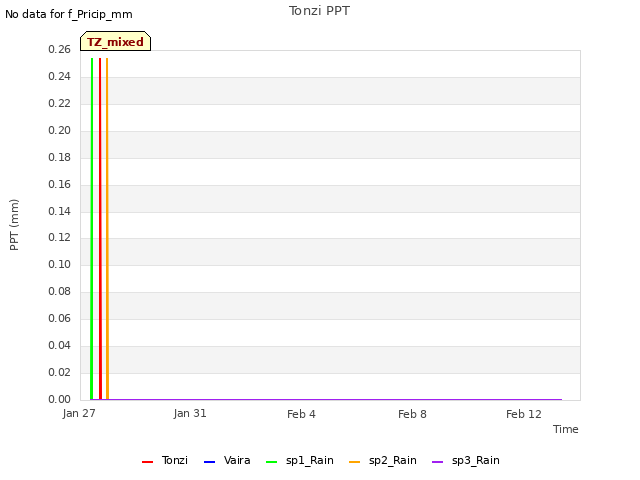Screen dimensions: 640x480
Task: Click the 0.04 y-axis value
Action: coord(59,345)
